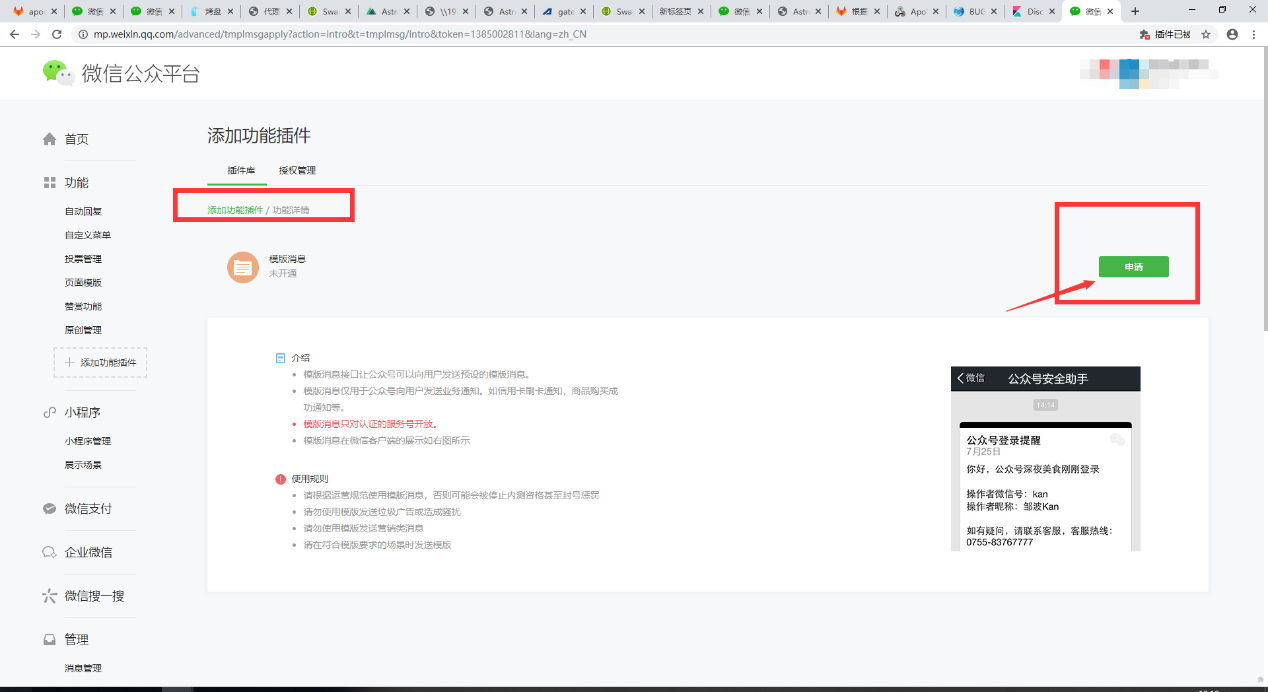Image resolution: width=1268 pixels, height=692 pixels.
Task: Click the WeChat logo in the page header
Action: [58, 73]
